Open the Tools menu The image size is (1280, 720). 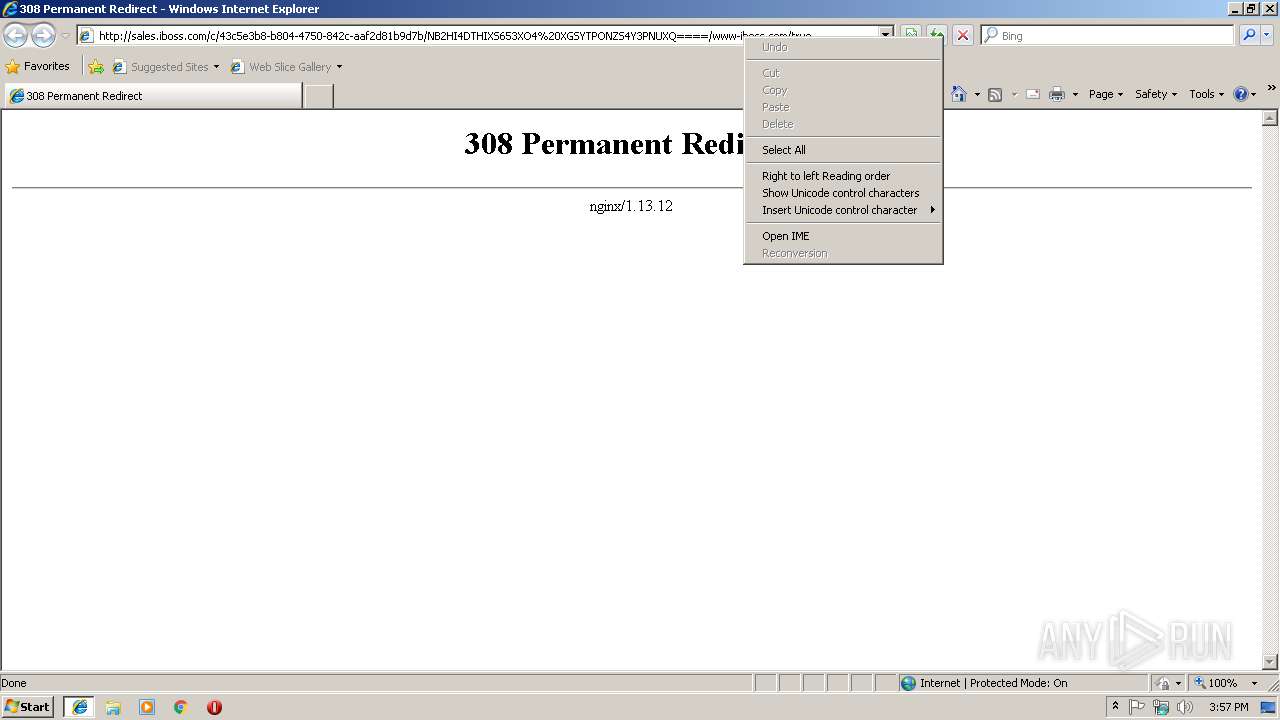[1206, 94]
